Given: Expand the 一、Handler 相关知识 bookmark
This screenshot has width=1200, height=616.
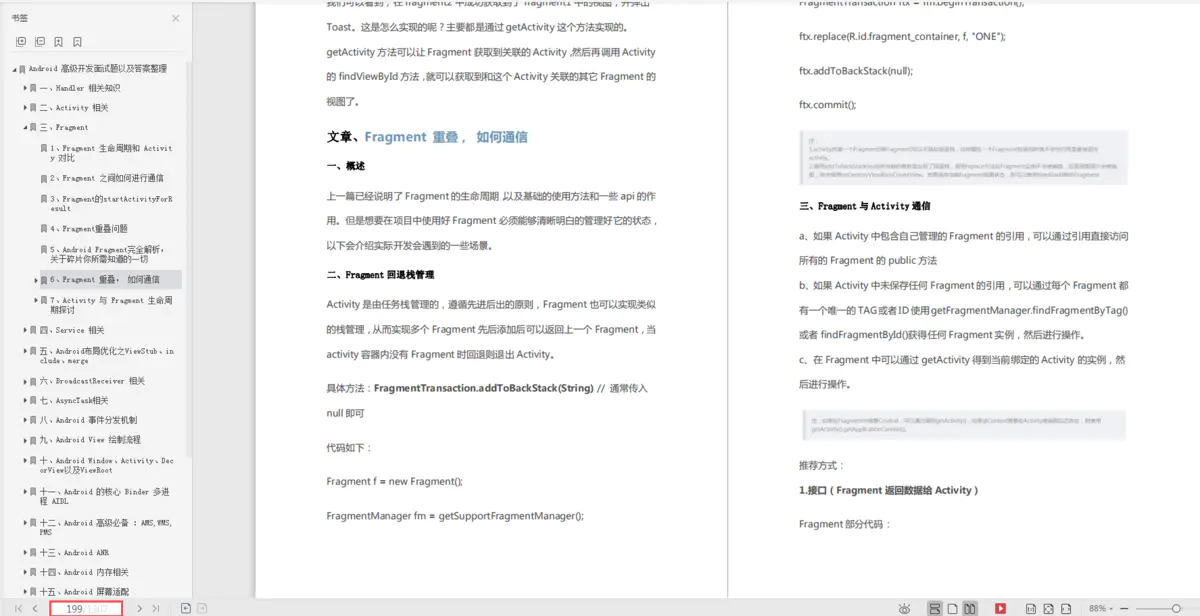Looking at the screenshot, I should click(26, 88).
